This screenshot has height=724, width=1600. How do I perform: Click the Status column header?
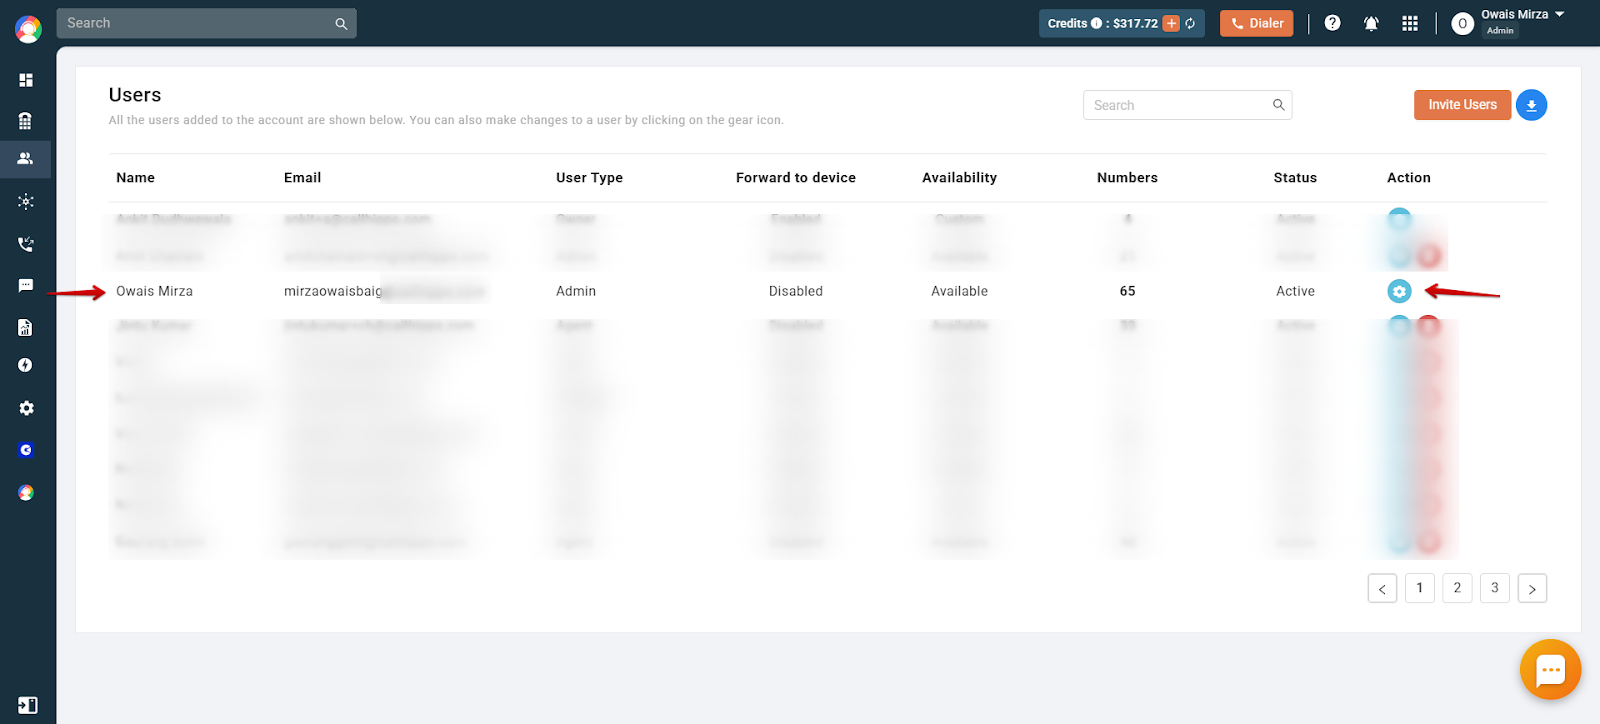pyautogui.click(x=1295, y=178)
